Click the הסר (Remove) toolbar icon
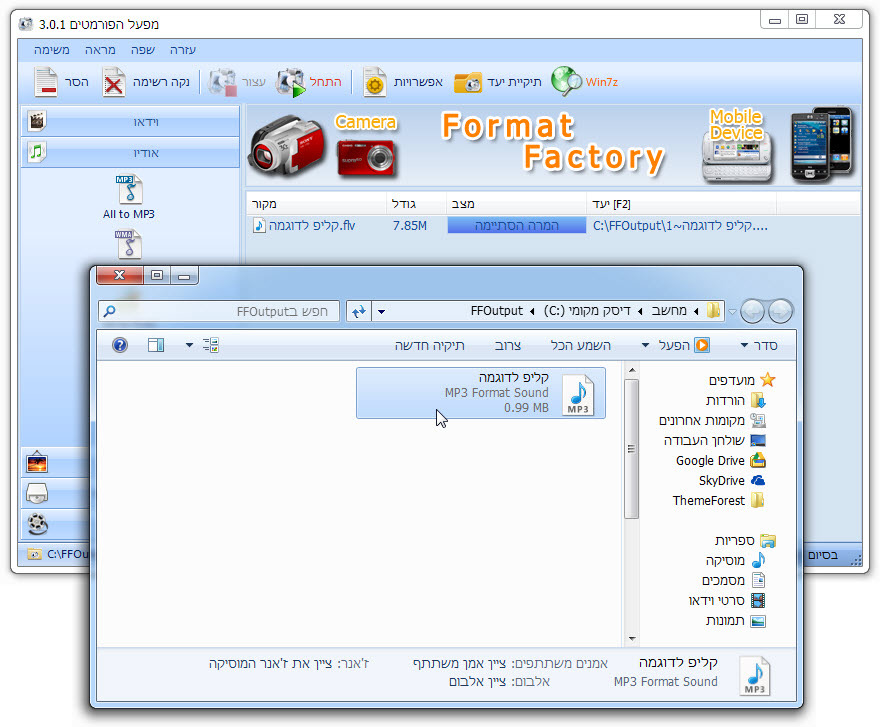 pyautogui.click(x=45, y=82)
